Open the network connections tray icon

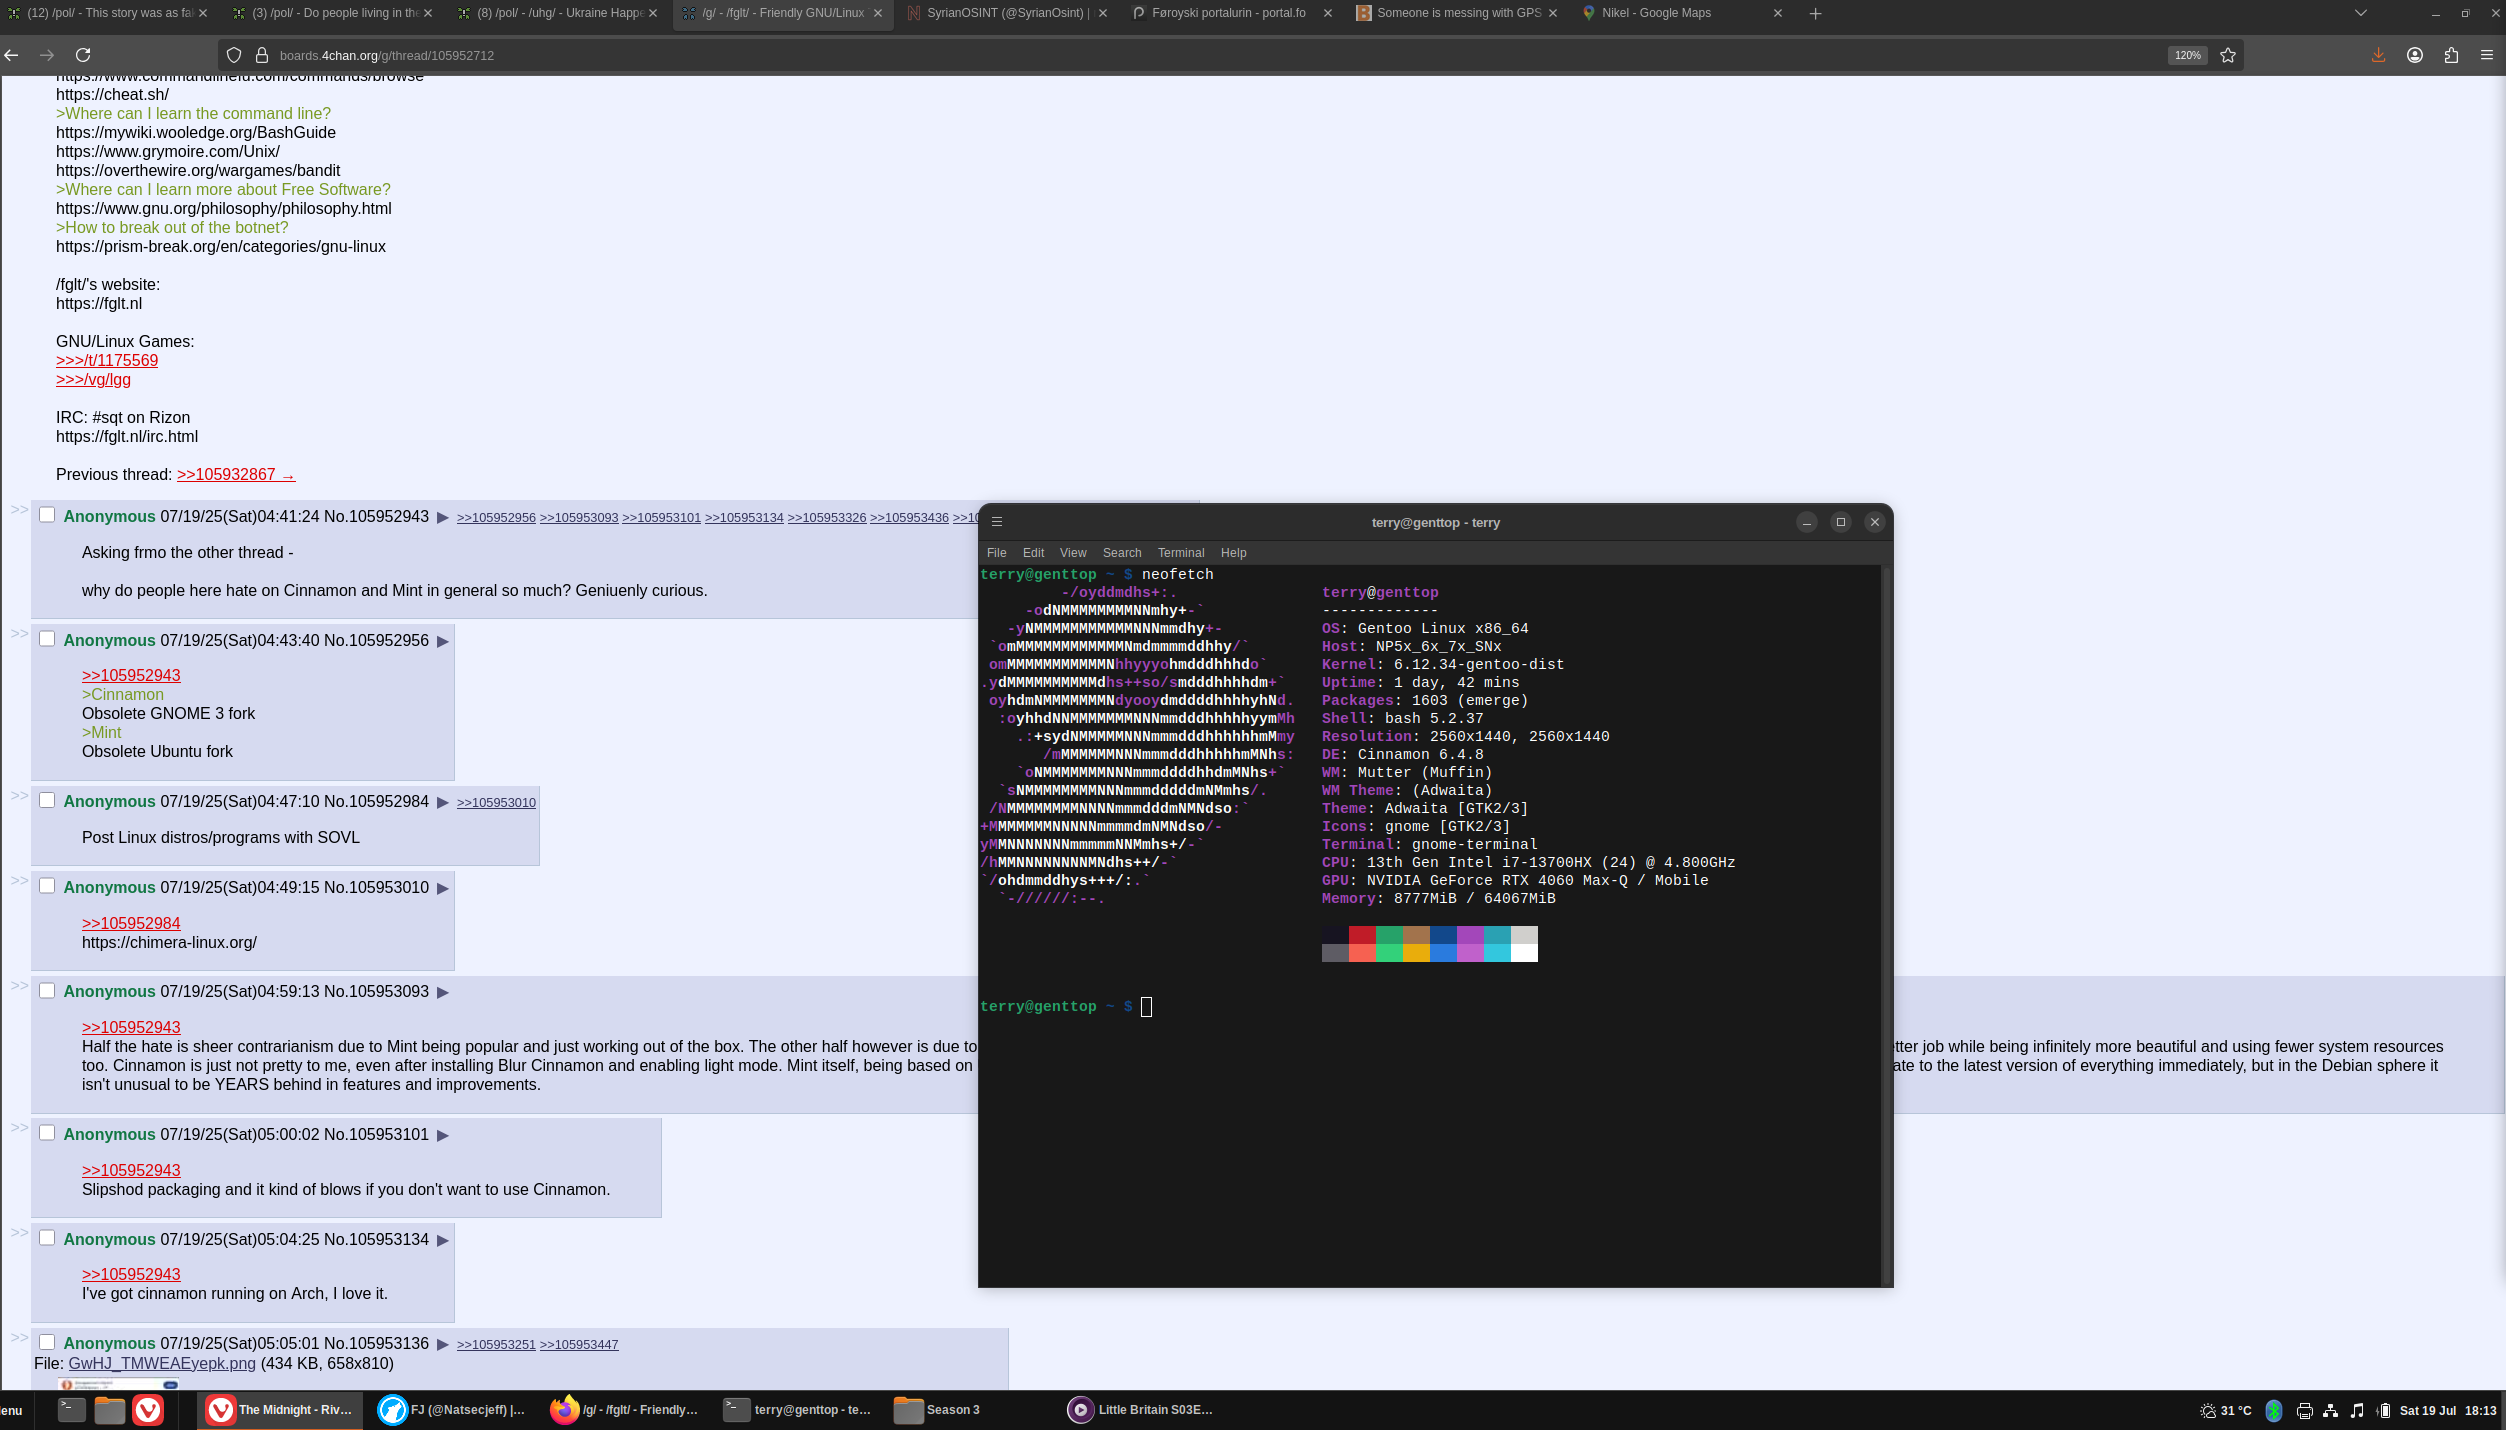pyautogui.click(x=2331, y=1410)
